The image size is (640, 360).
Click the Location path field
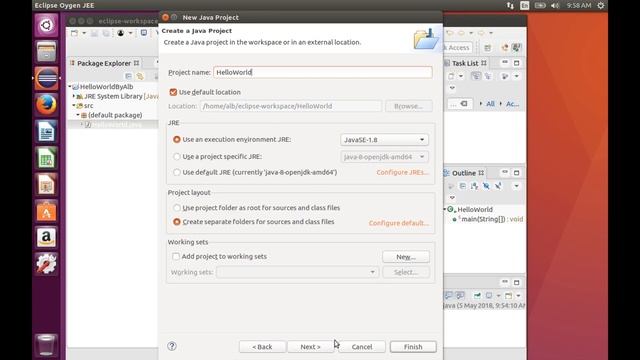291,106
